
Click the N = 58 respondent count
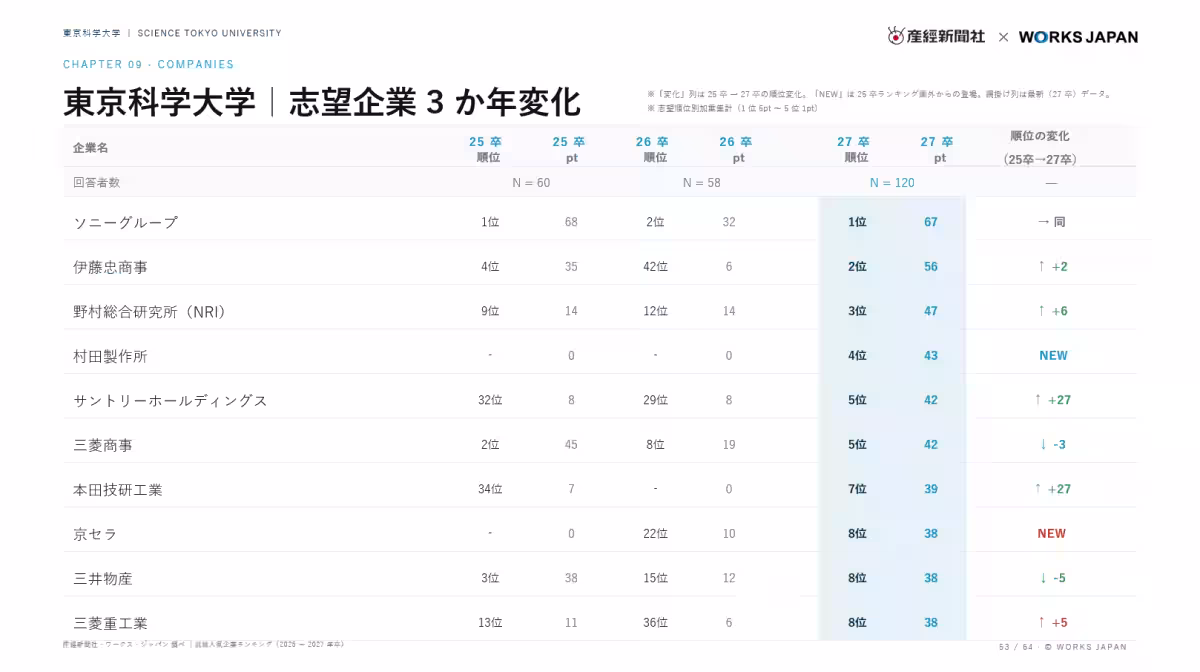coord(701,183)
